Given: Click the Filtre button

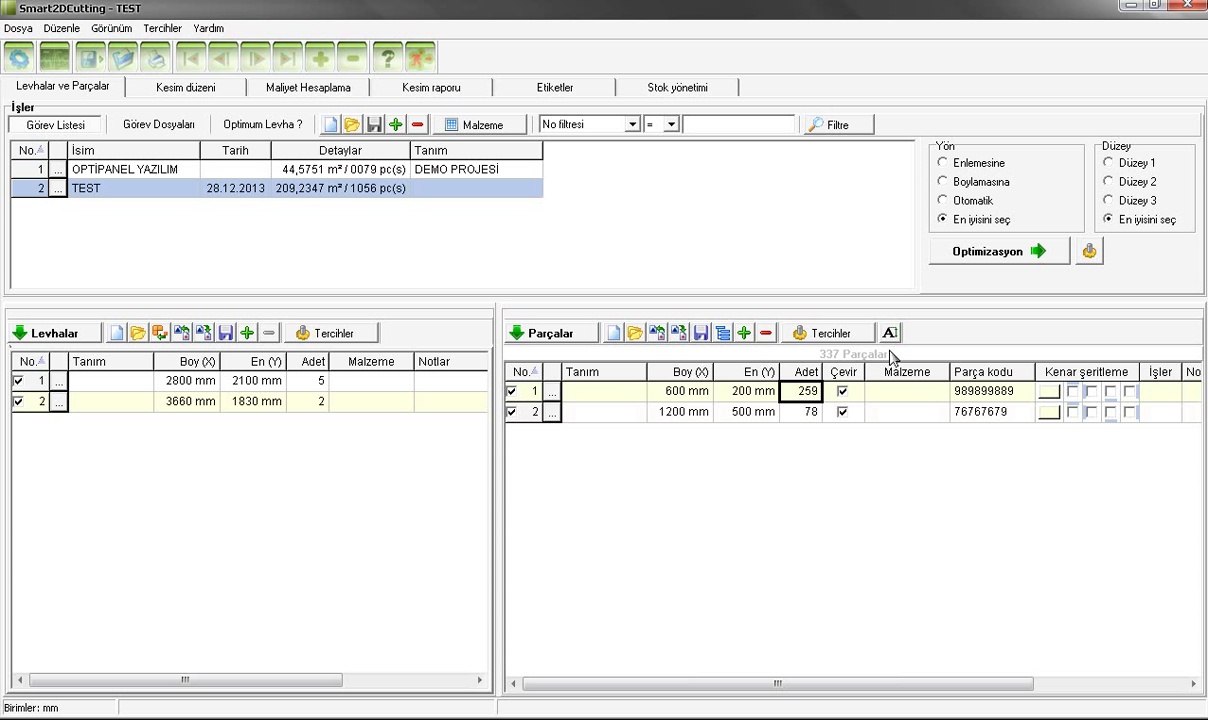Looking at the screenshot, I should tap(840, 125).
